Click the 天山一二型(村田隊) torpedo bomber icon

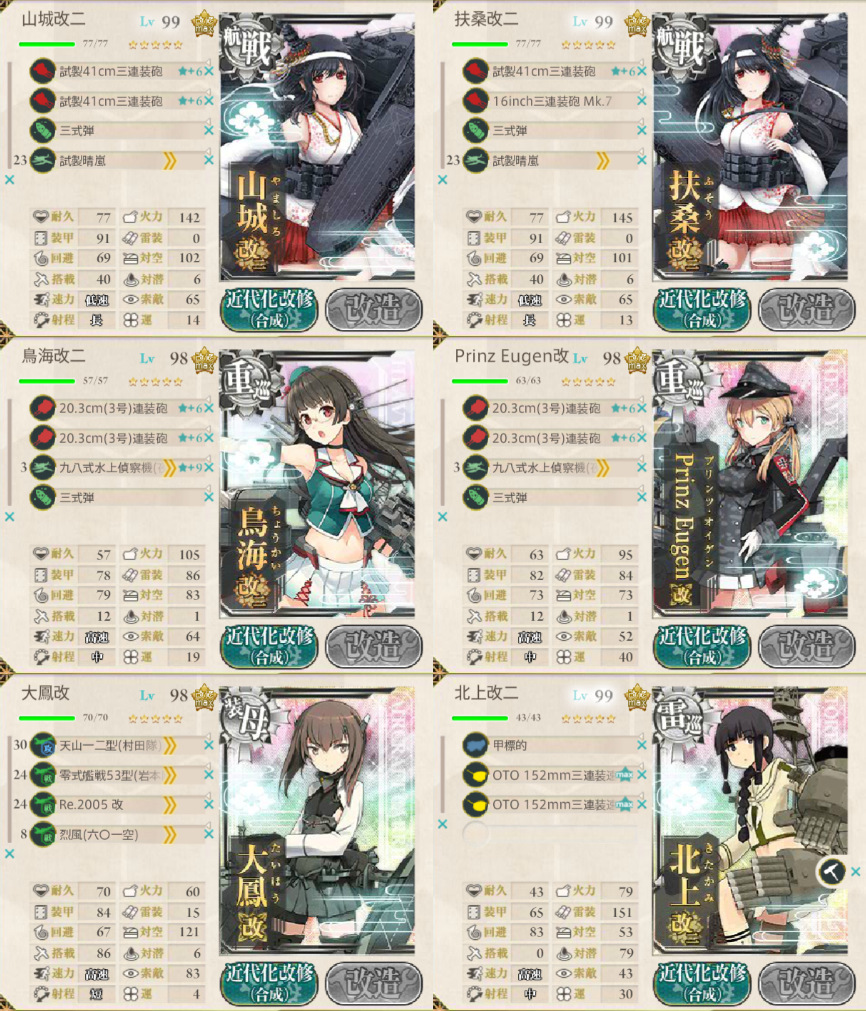tap(43, 745)
